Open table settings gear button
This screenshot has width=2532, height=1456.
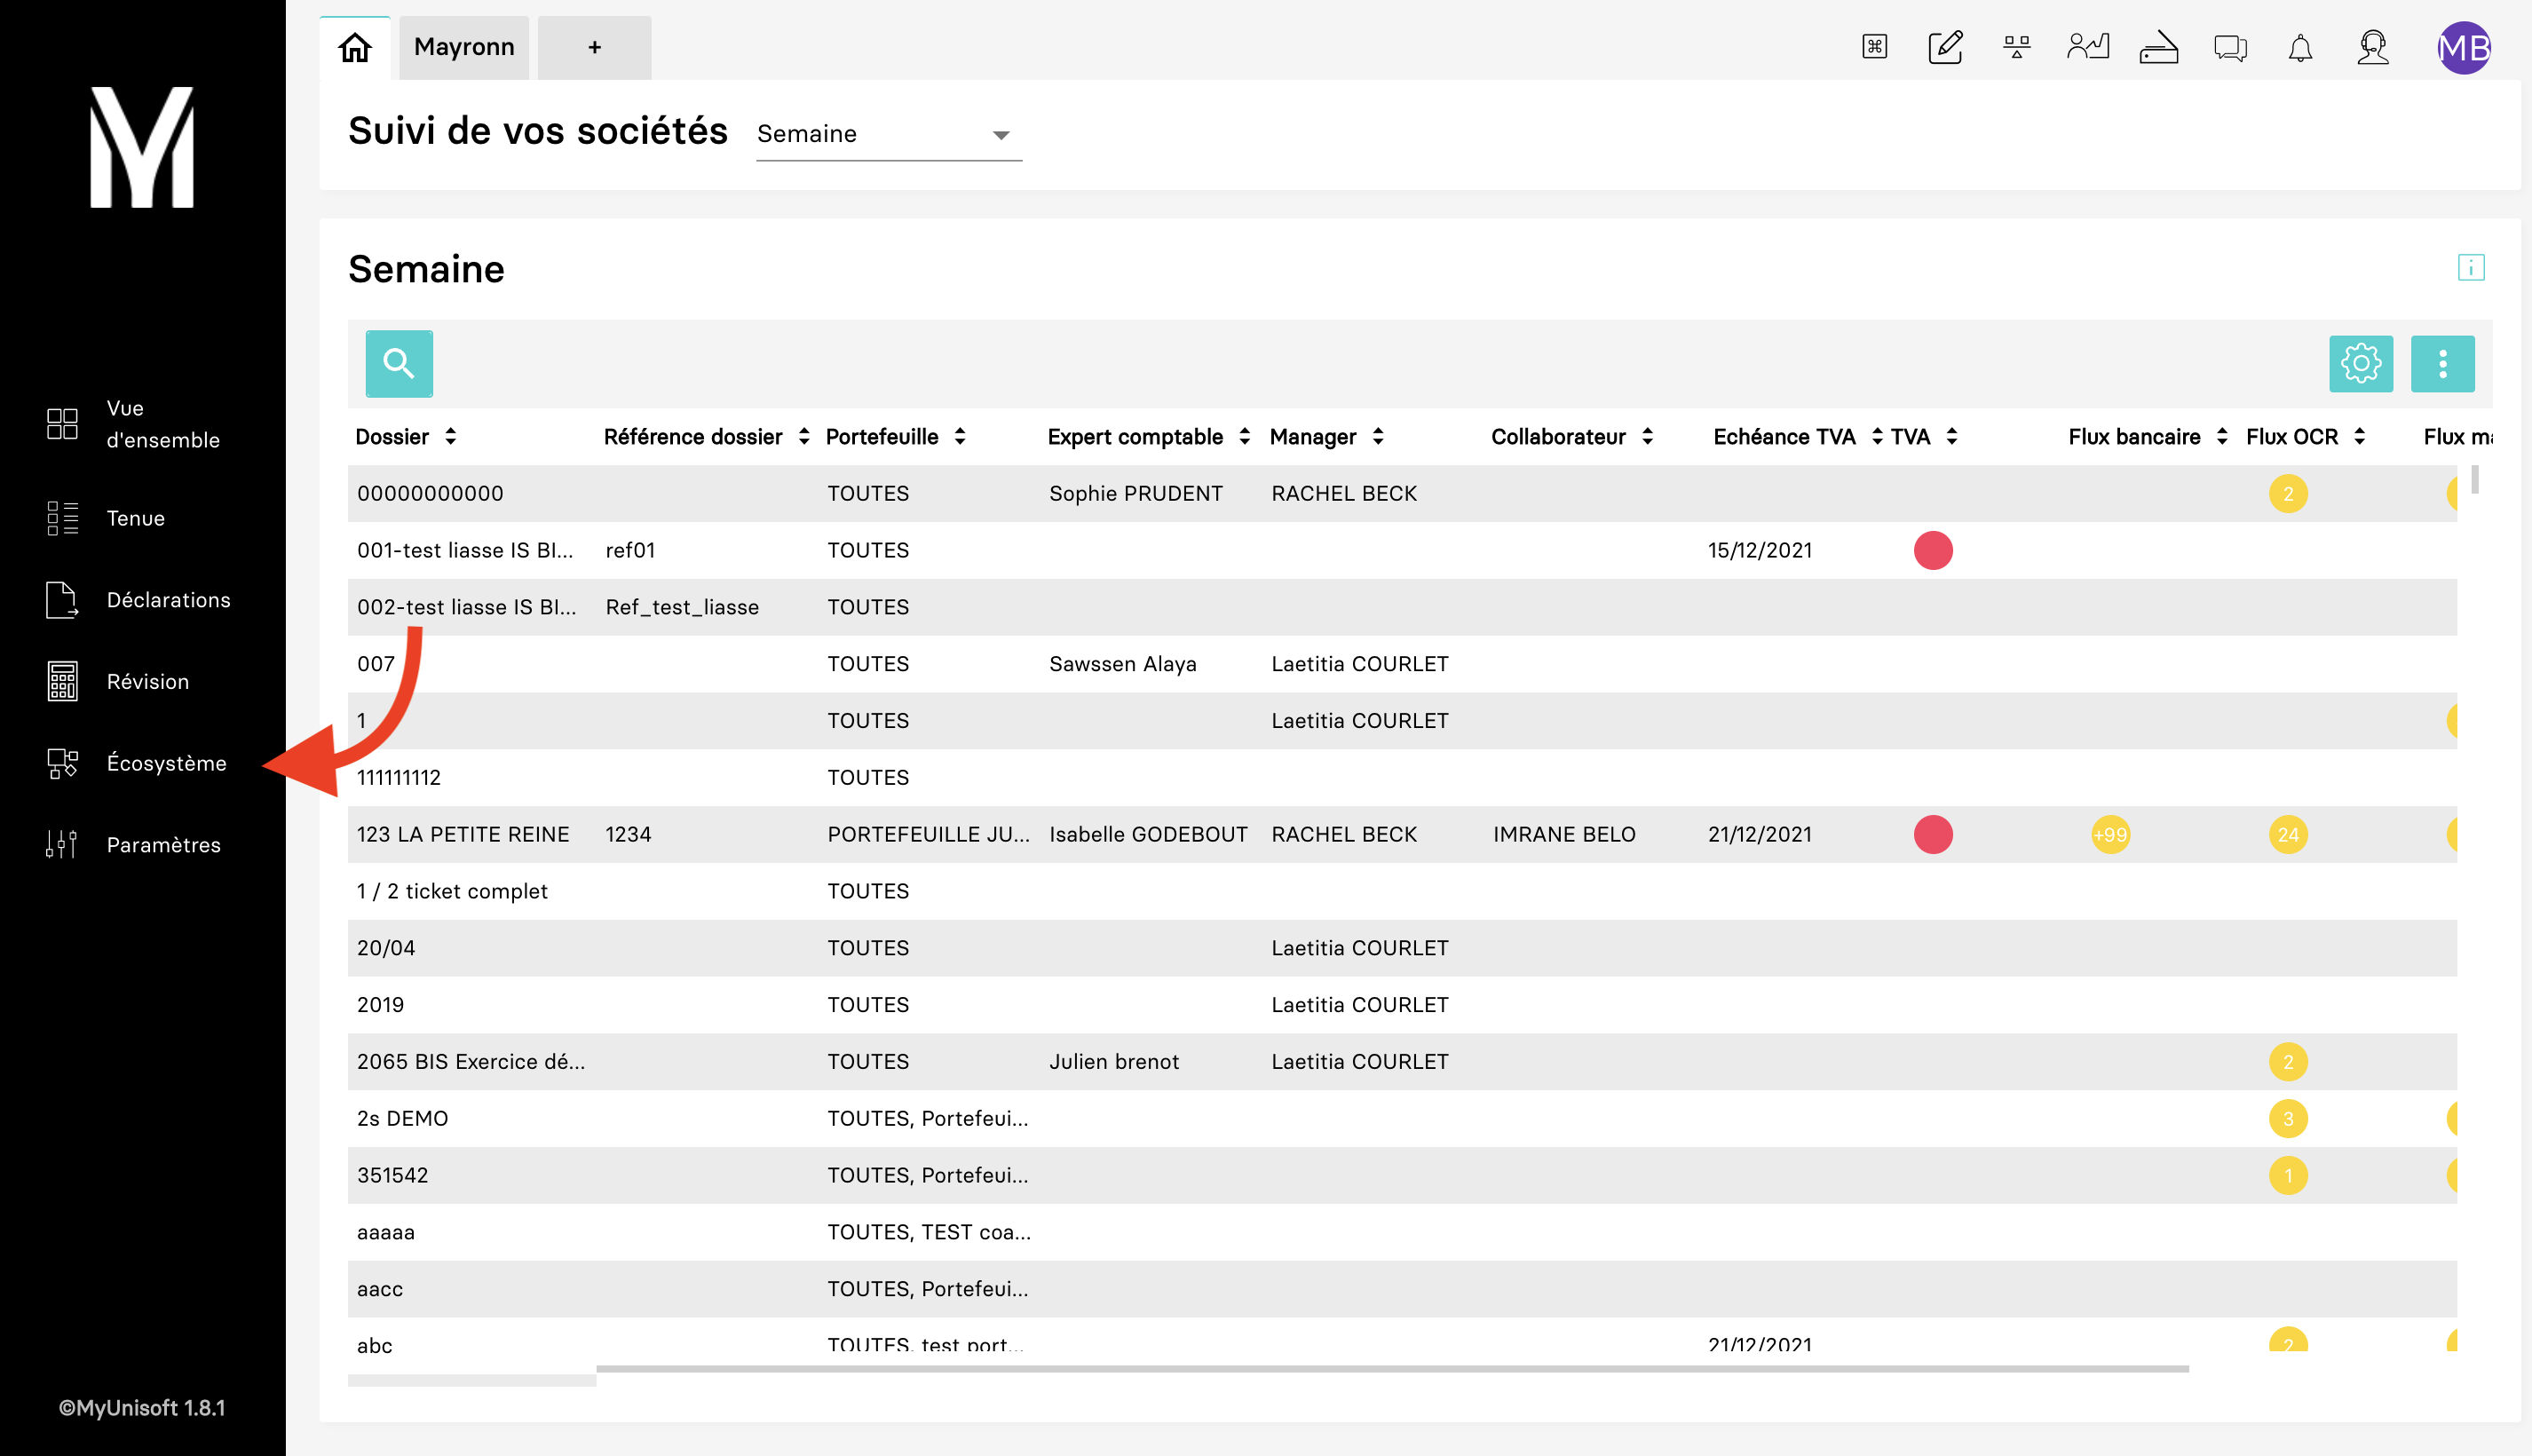(x=2361, y=363)
